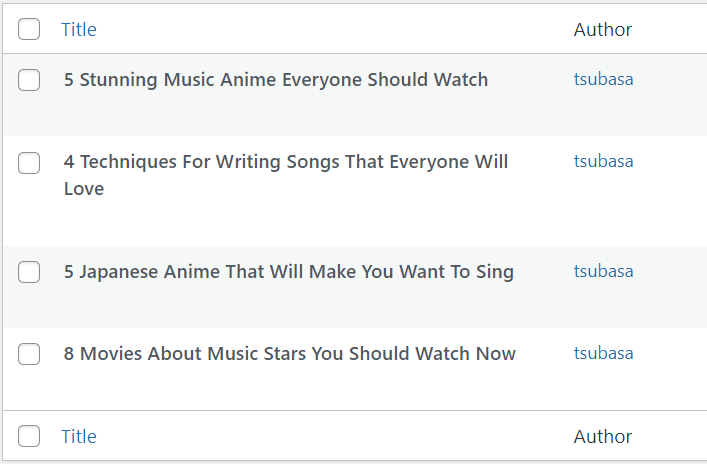707x464 pixels.
Task: Open the post 5 Stunning Music Anime Everyone Should Watch
Action: pos(276,80)
